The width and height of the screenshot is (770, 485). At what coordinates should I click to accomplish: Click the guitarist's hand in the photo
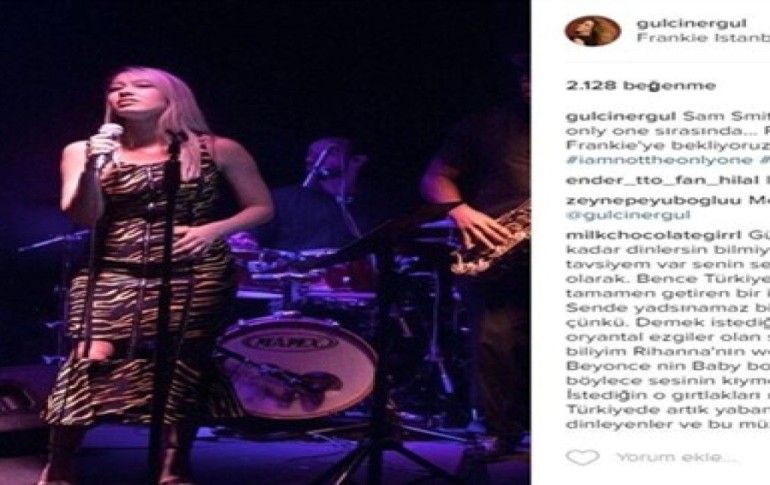coord(479,225)
